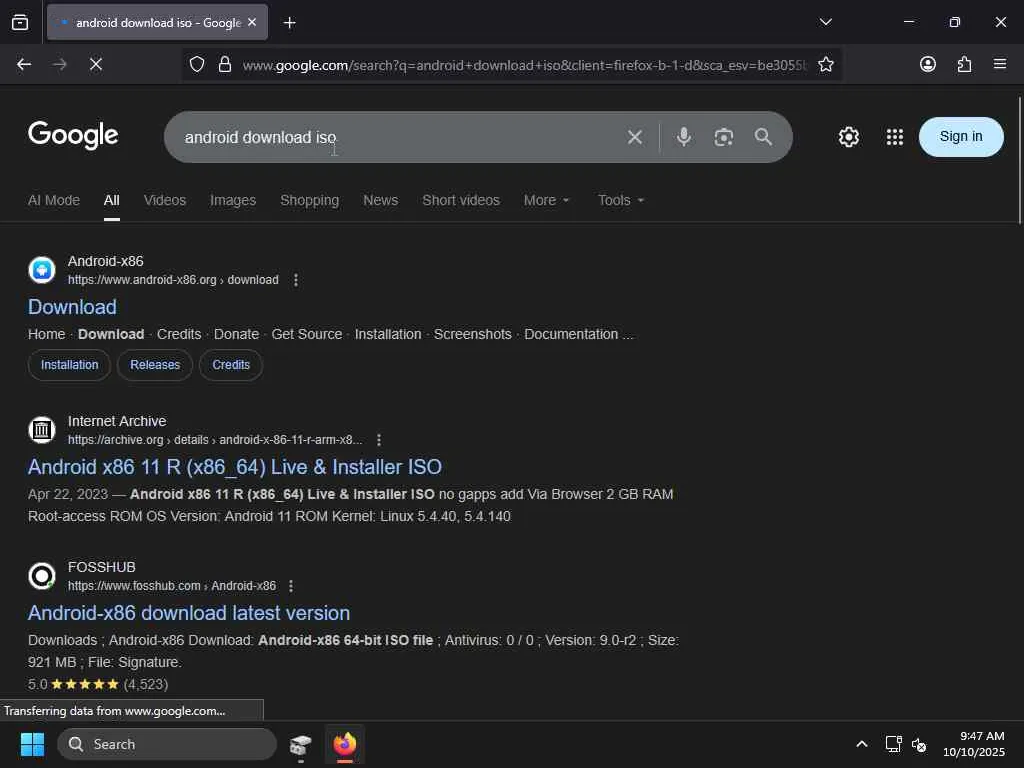Click the Sign in button
1024x768 pixels.
961,136
